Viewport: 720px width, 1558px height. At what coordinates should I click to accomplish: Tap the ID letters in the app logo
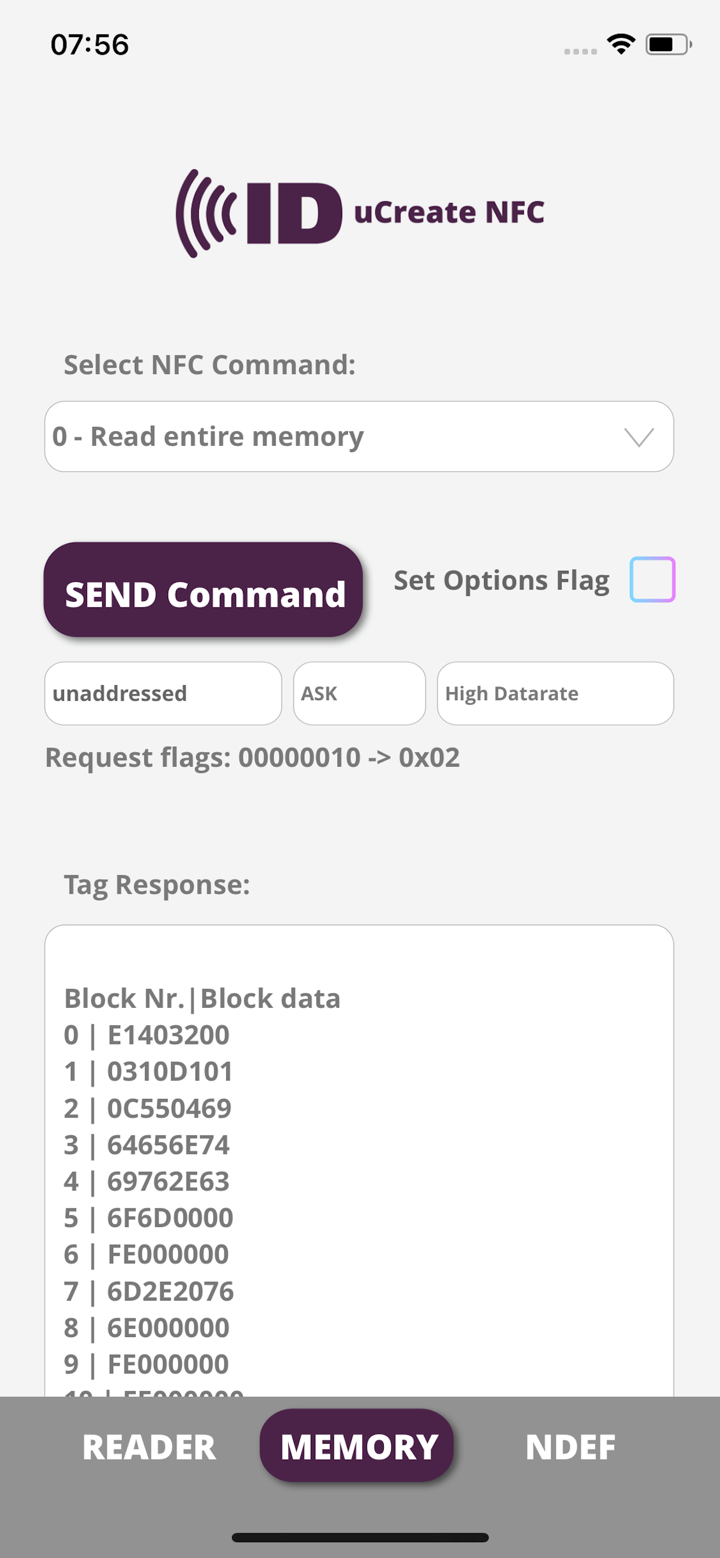(295, 210)
